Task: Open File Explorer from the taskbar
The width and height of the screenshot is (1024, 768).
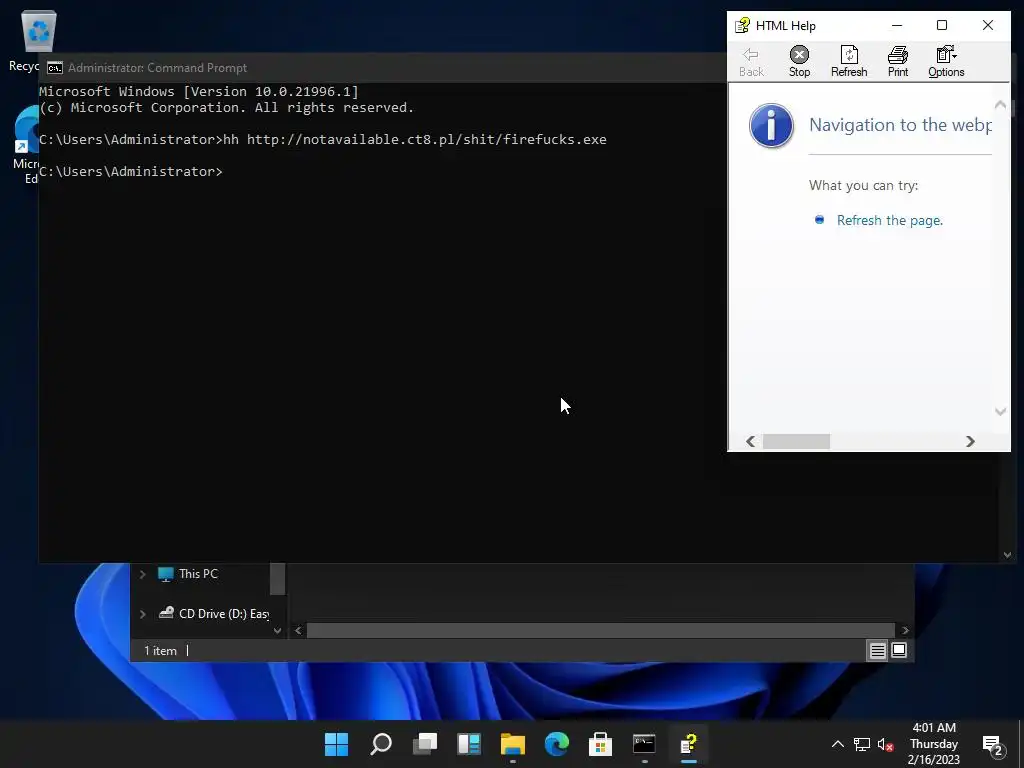Action: click(513, 744)
